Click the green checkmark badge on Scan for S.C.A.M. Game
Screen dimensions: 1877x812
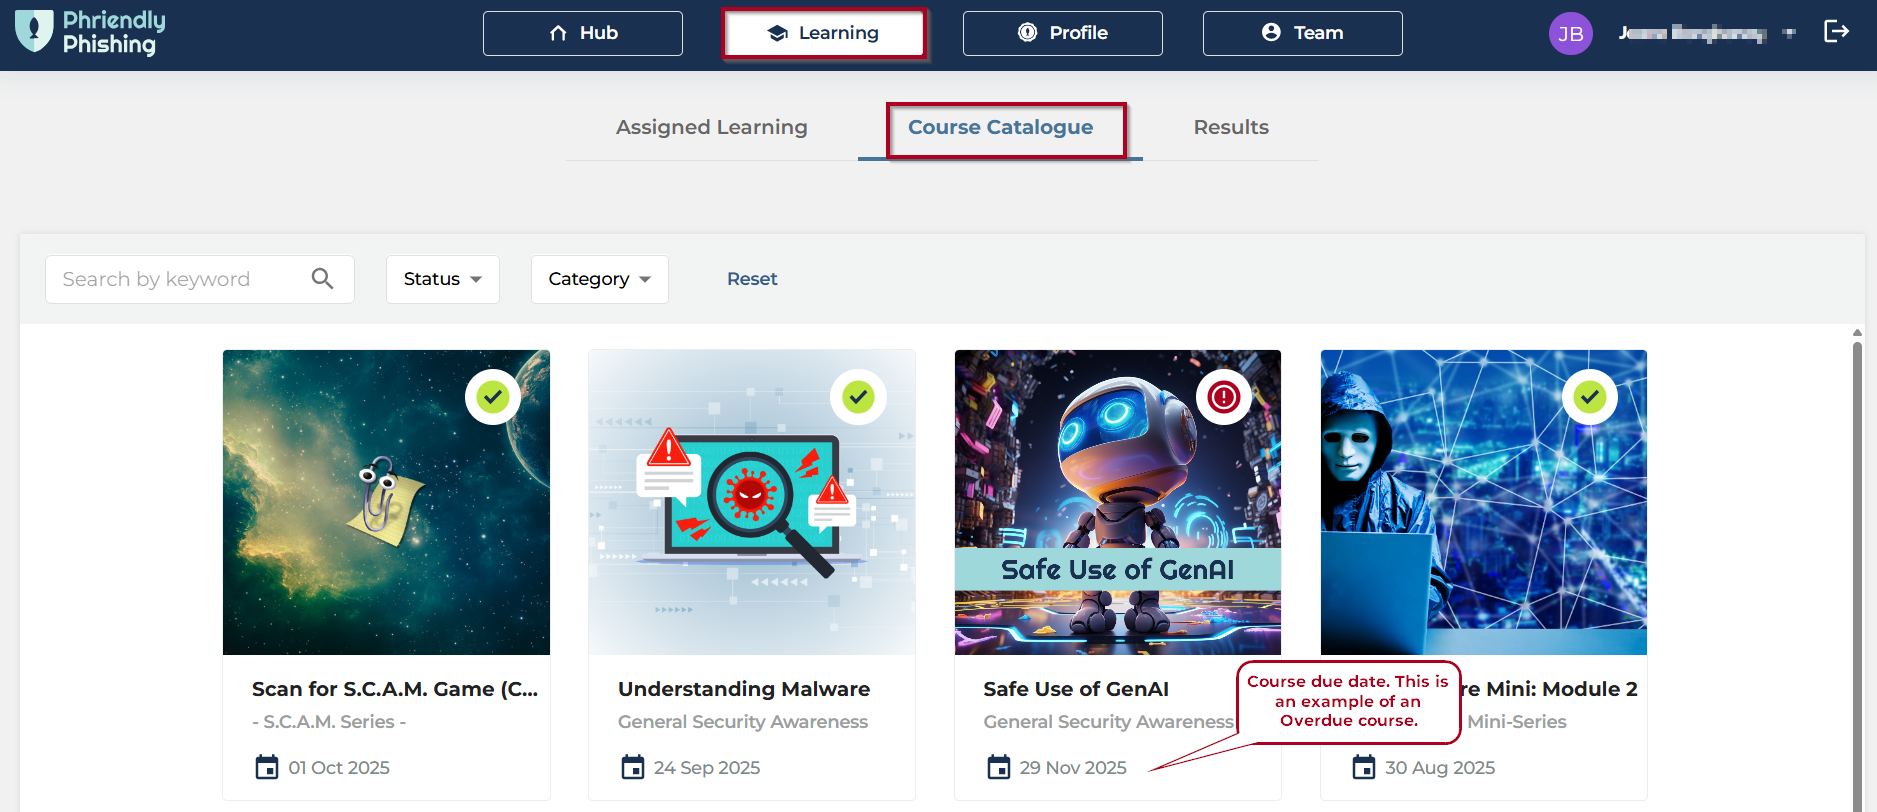(x=492, y=398)
